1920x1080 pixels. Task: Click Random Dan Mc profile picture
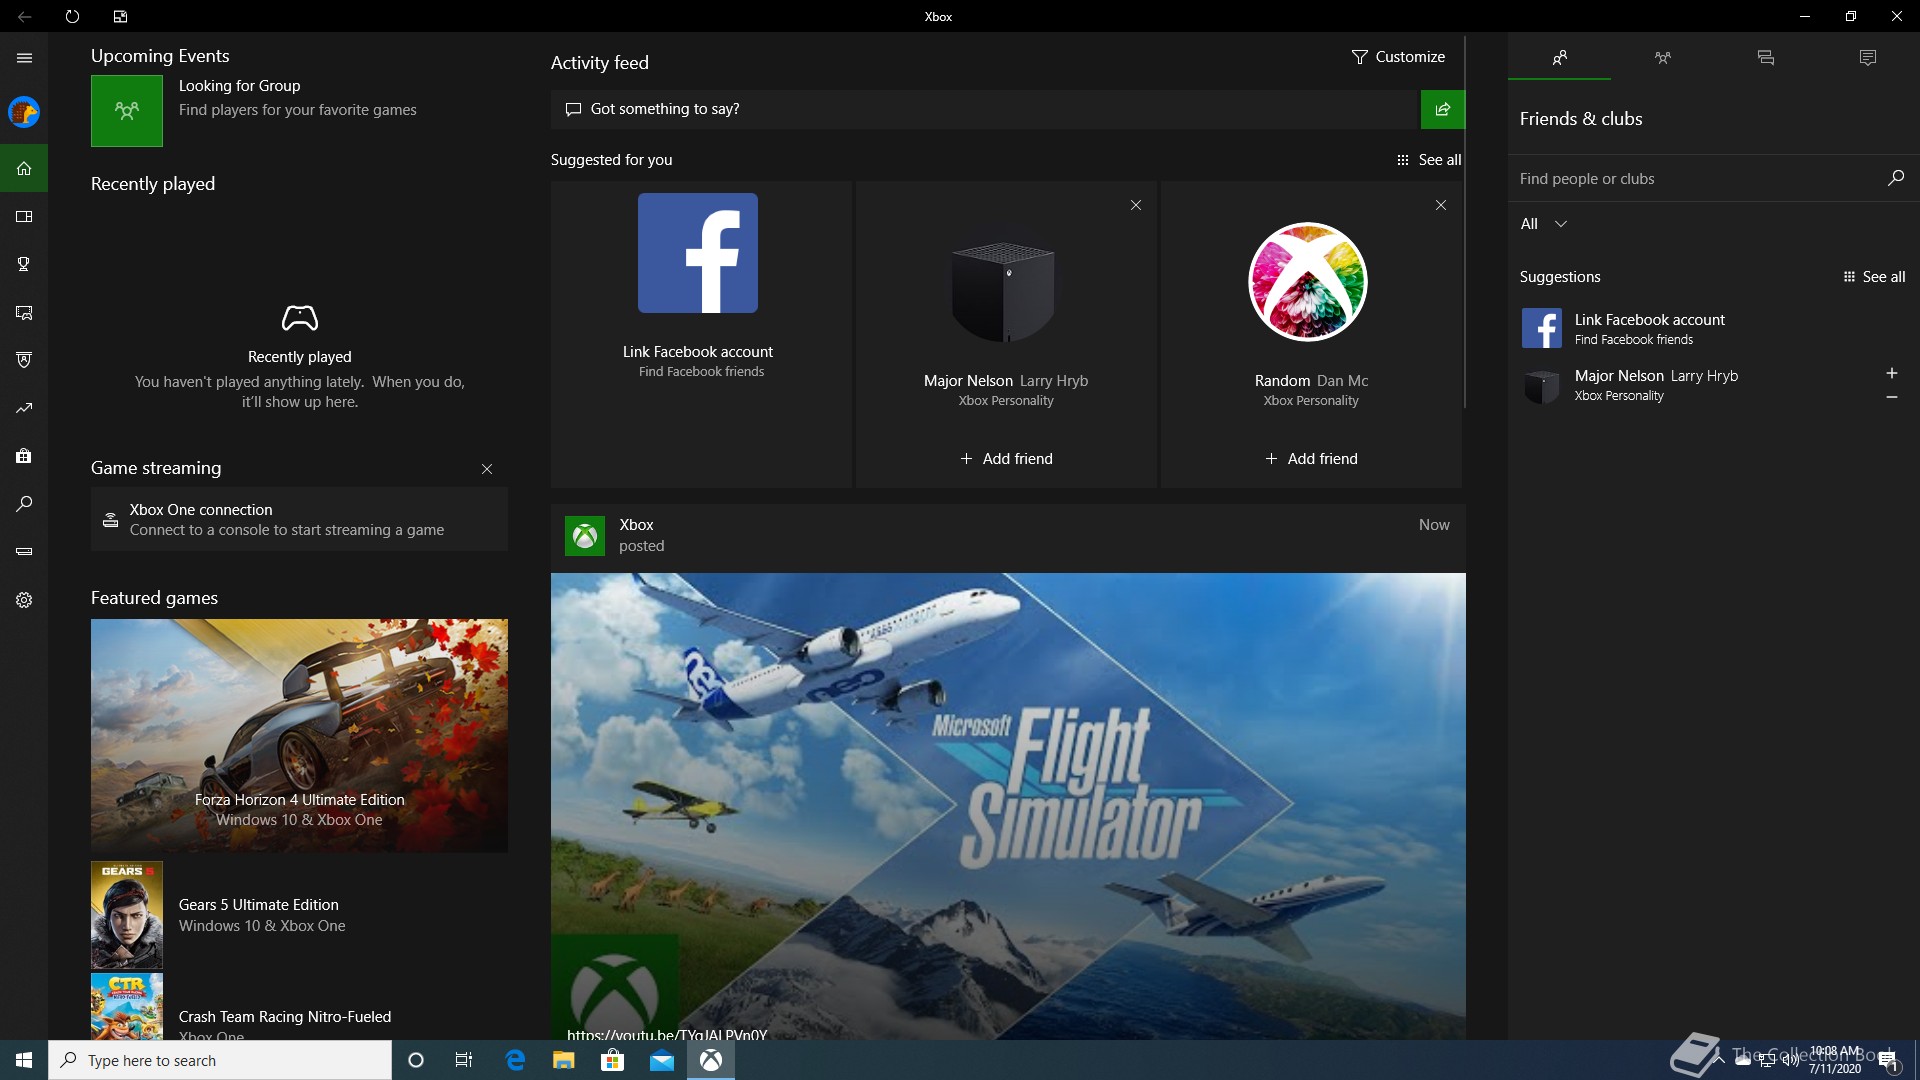pyautogui.click(x=1308, y=282)
